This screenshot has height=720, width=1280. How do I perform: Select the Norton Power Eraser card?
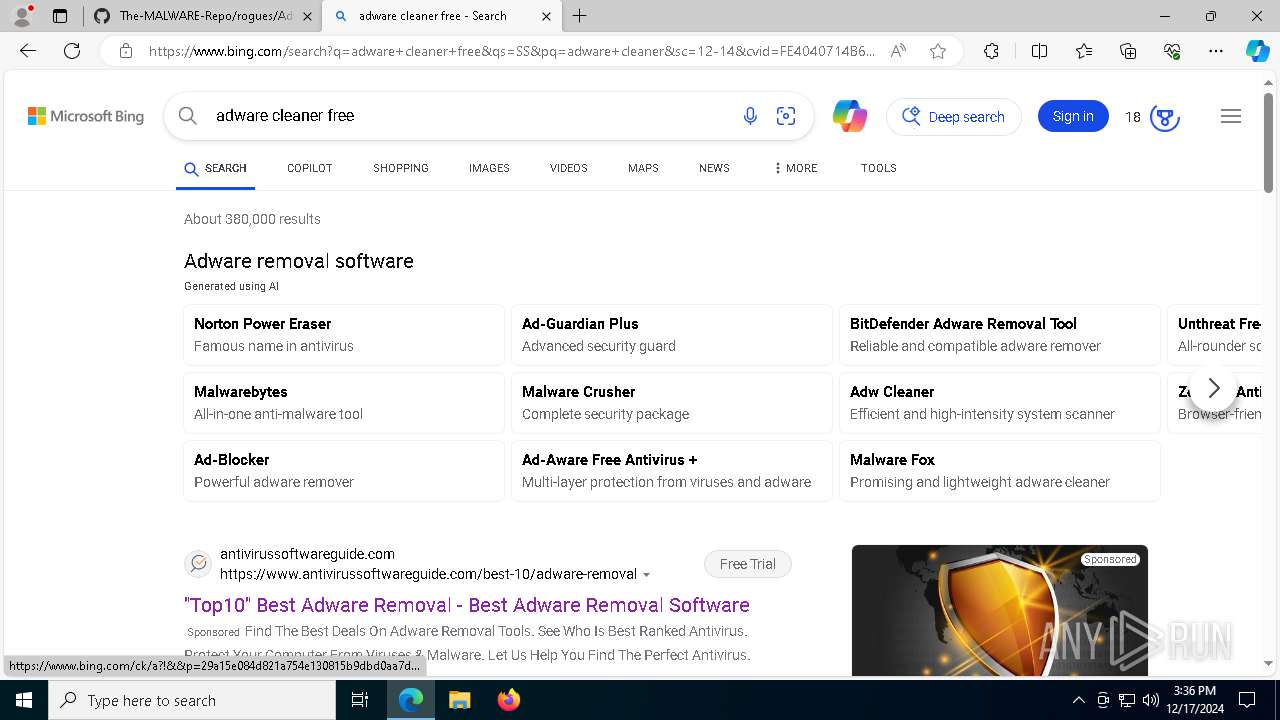[x=344, y=335]
